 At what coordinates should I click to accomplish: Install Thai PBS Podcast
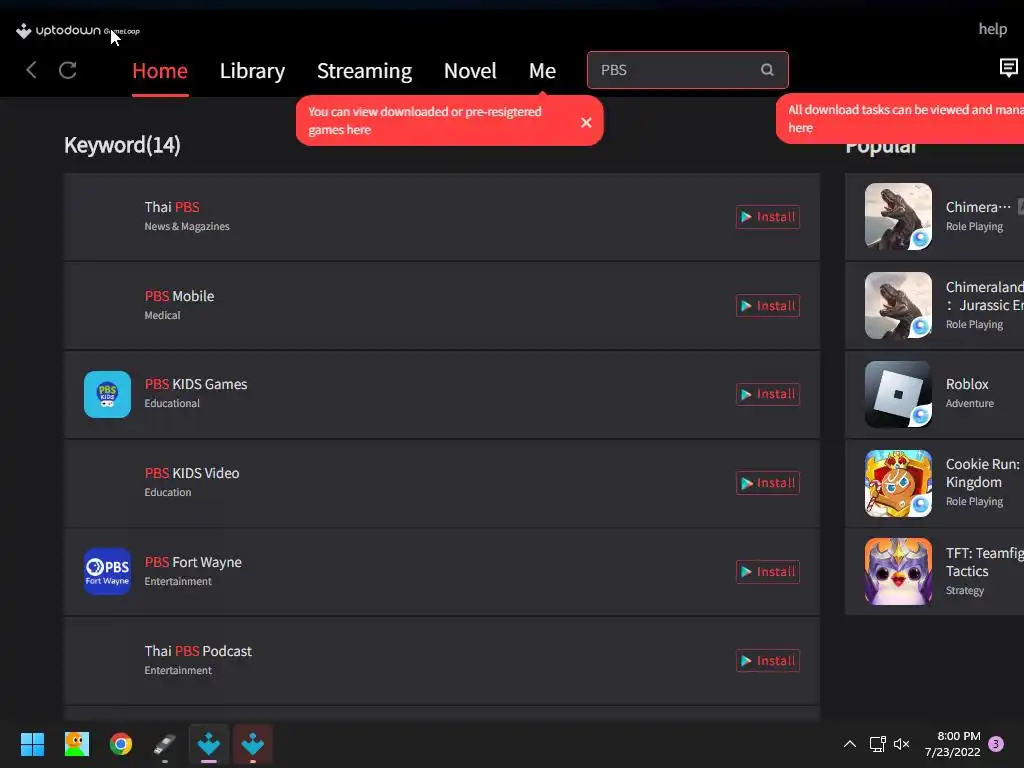pos(767,661)
